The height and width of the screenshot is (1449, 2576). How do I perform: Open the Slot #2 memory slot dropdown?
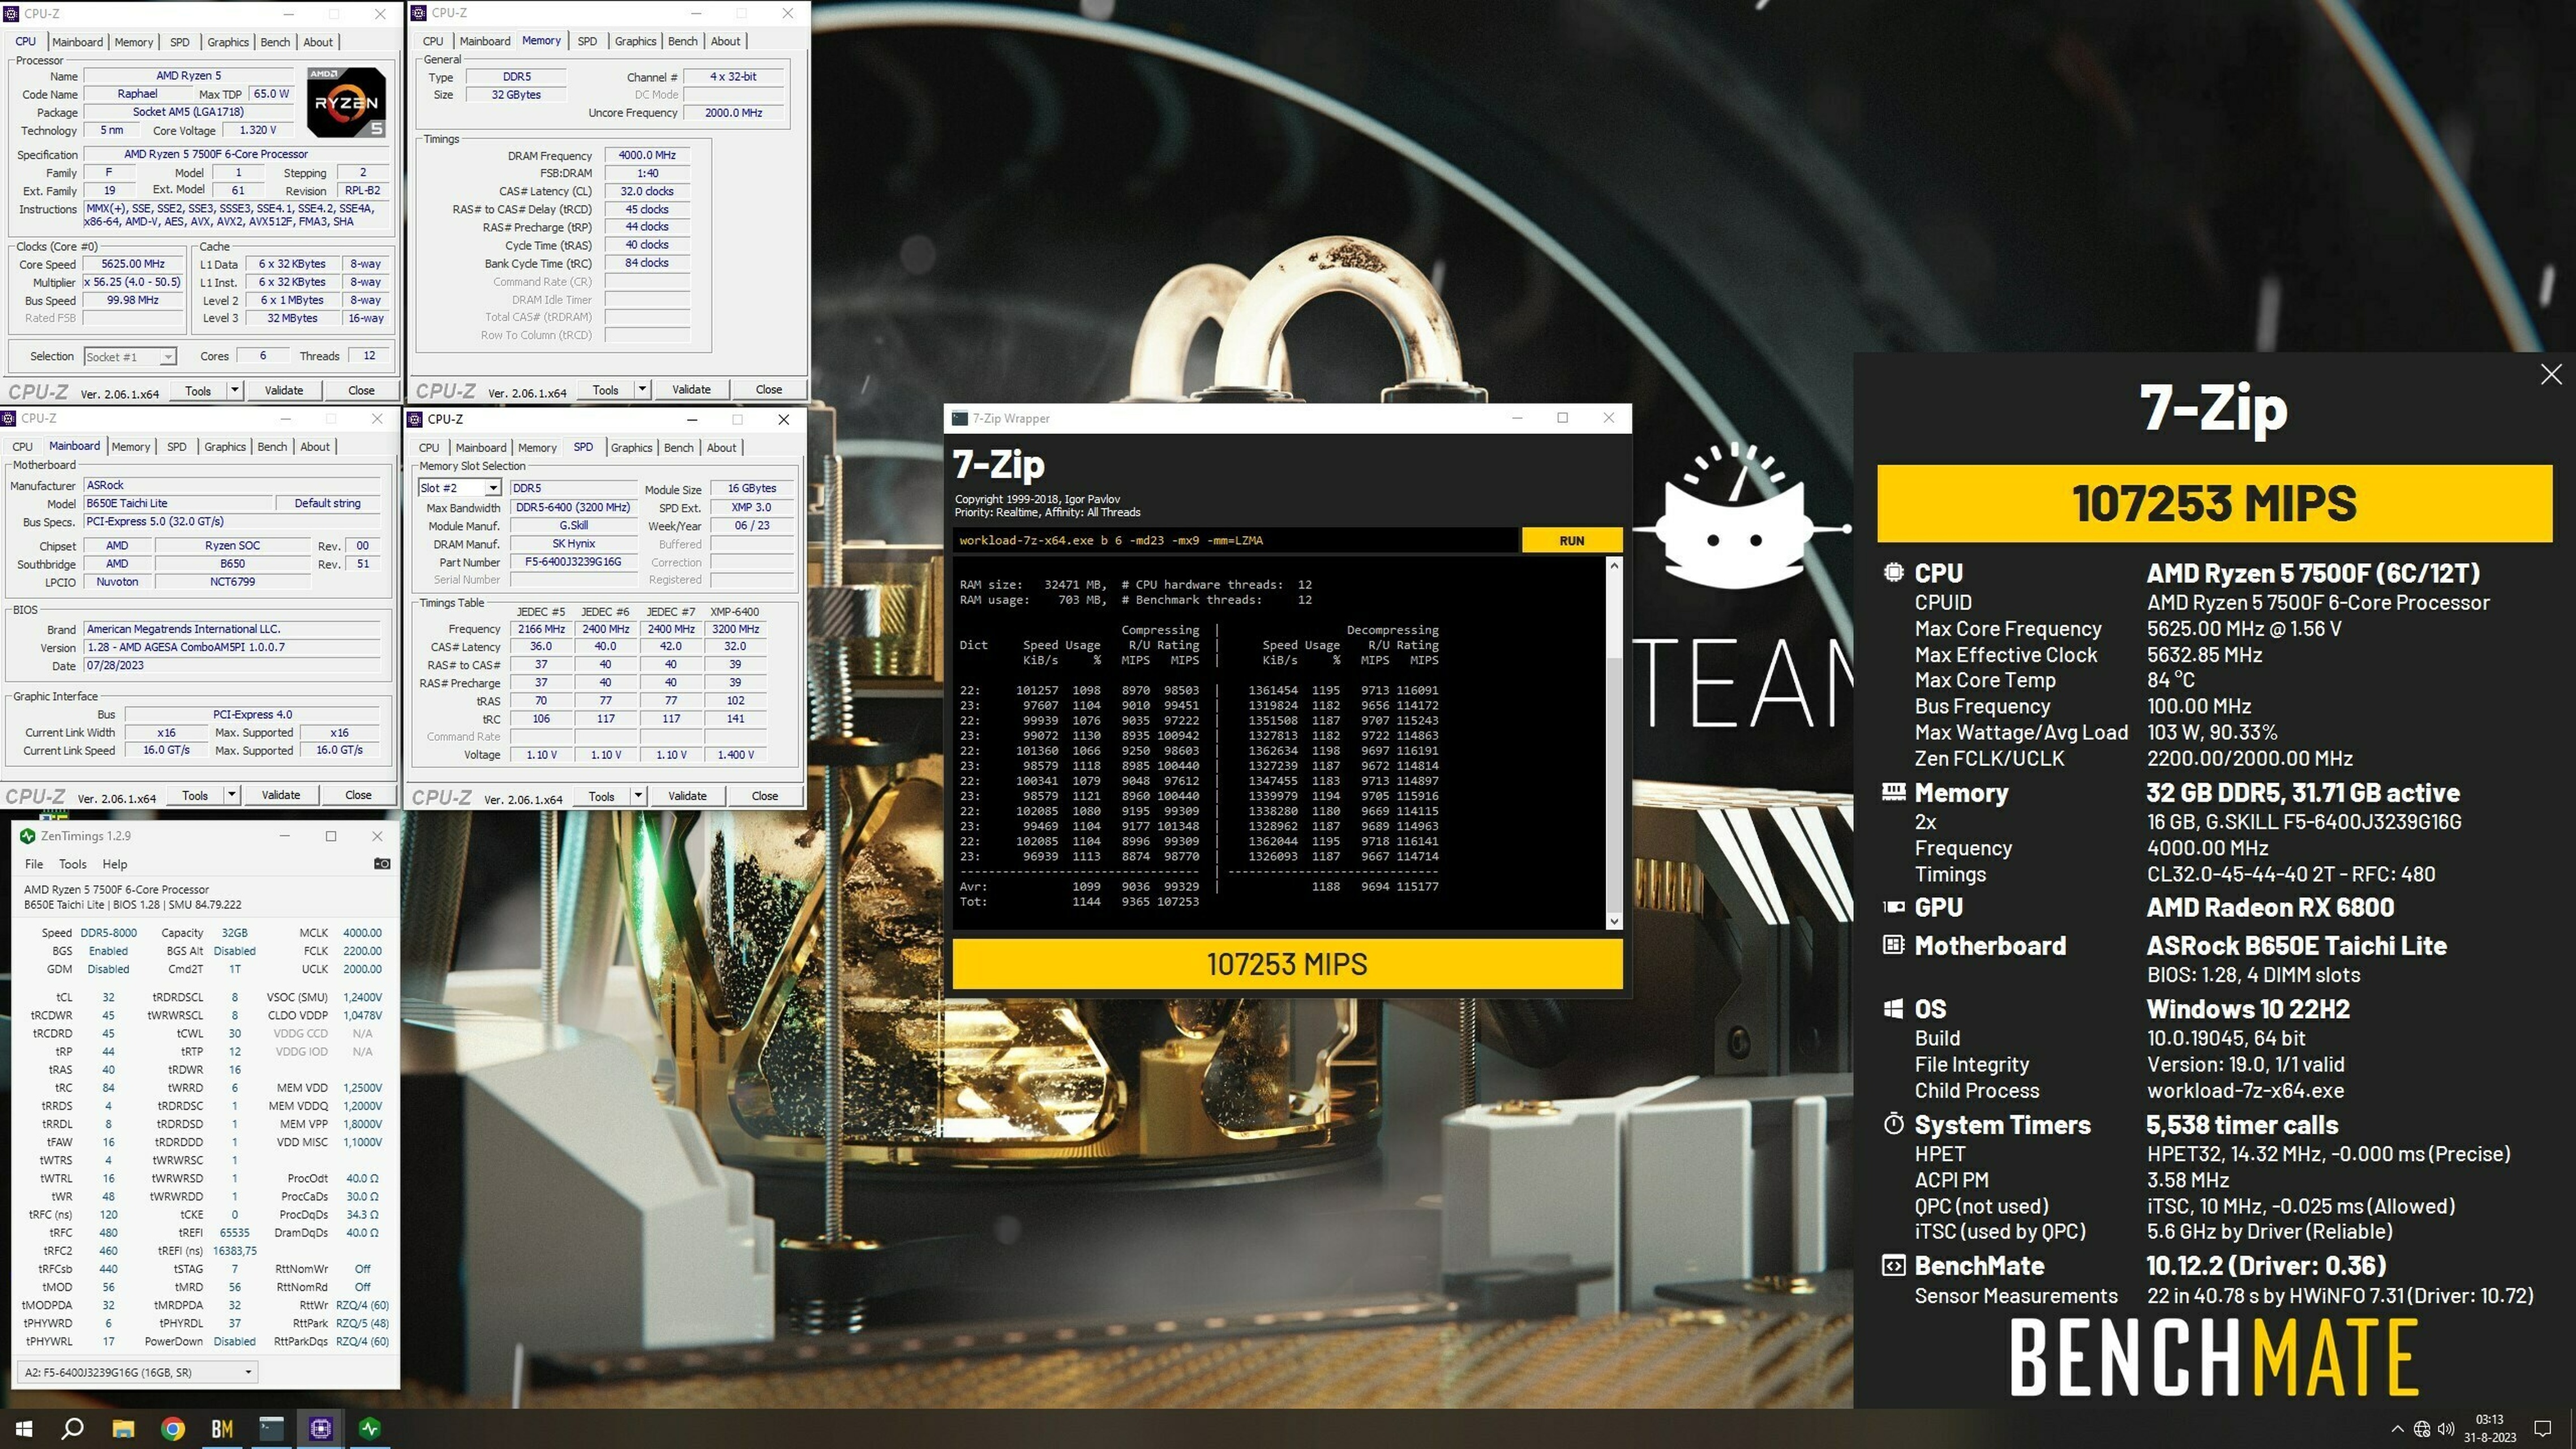[x=492, y=488]
